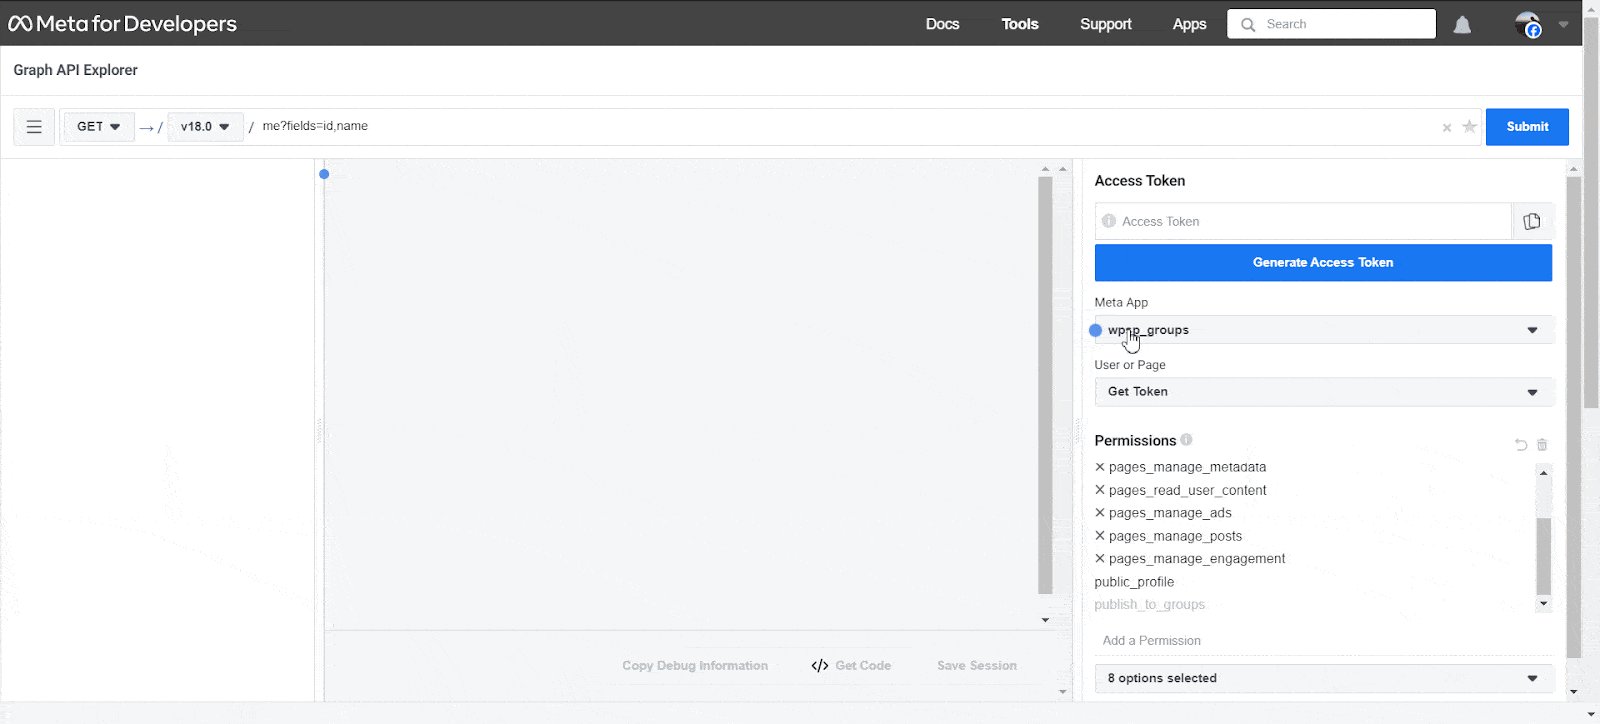Viewport: 1600px width, 724px height.
Task: Click the Get Code button
Action: [x=851, y=665]
